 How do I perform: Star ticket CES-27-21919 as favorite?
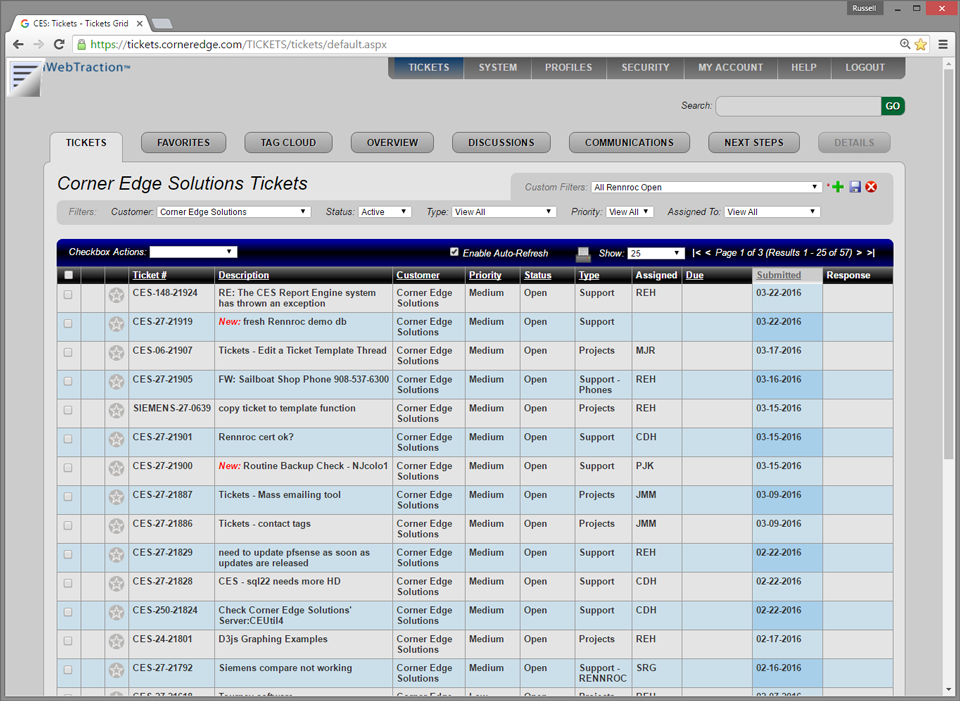116,324
